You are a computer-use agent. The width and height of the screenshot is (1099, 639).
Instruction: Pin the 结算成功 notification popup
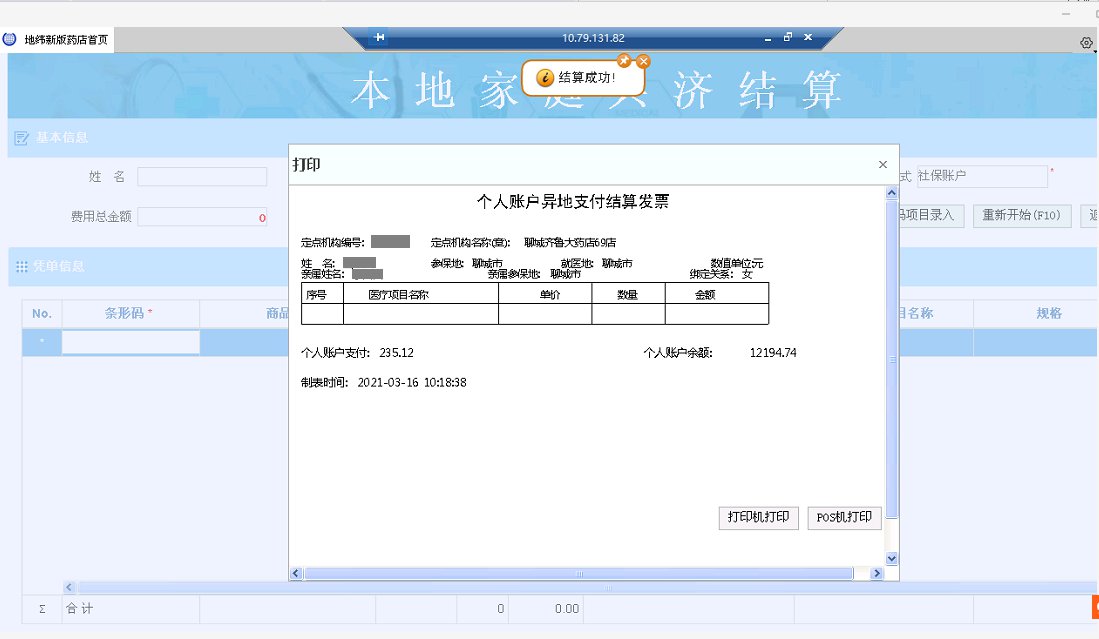pos(624,60)
